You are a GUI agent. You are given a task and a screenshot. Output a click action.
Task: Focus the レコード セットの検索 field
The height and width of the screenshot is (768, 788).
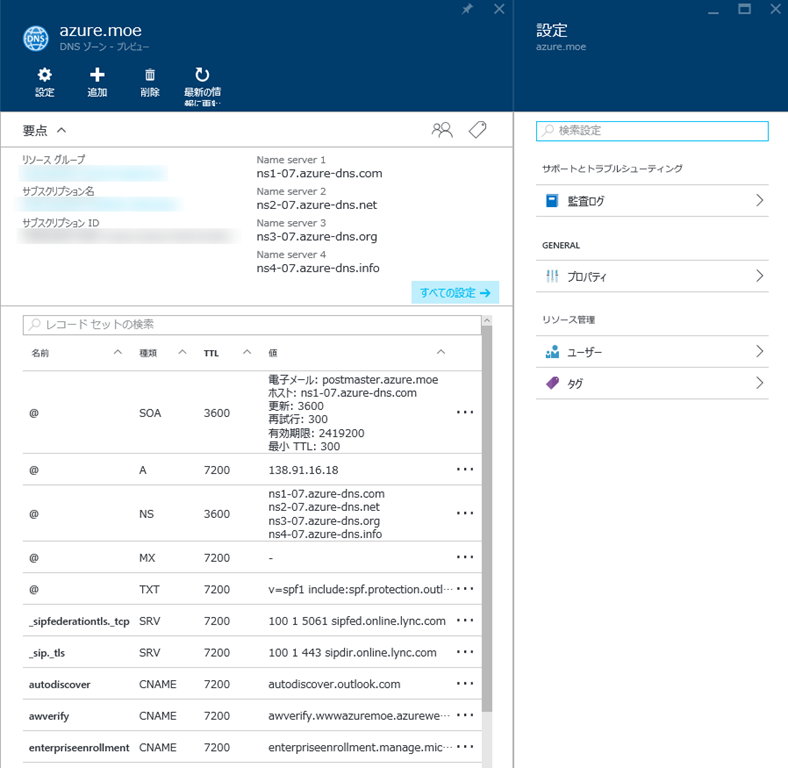(252, 325)
